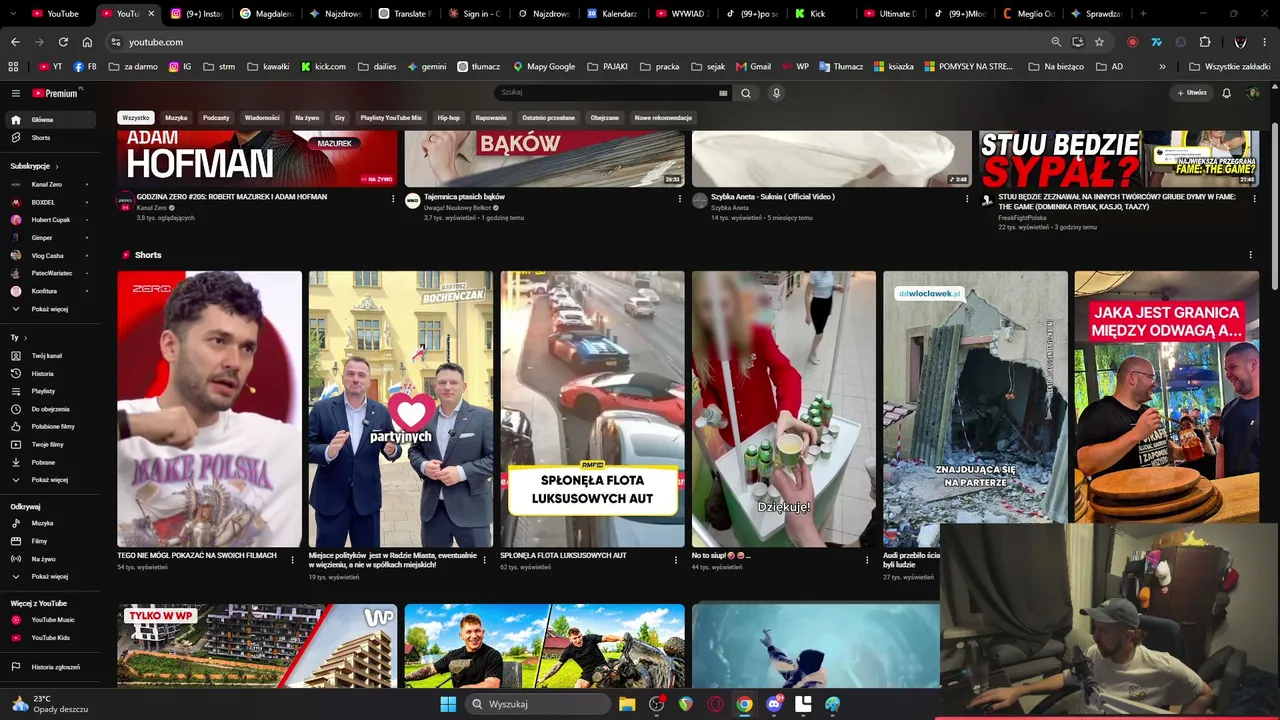Image resolution: width=1280 pixels, height=720 pixels.
Task: Select the Wszystko filter chip
Action: pos(135,118)
